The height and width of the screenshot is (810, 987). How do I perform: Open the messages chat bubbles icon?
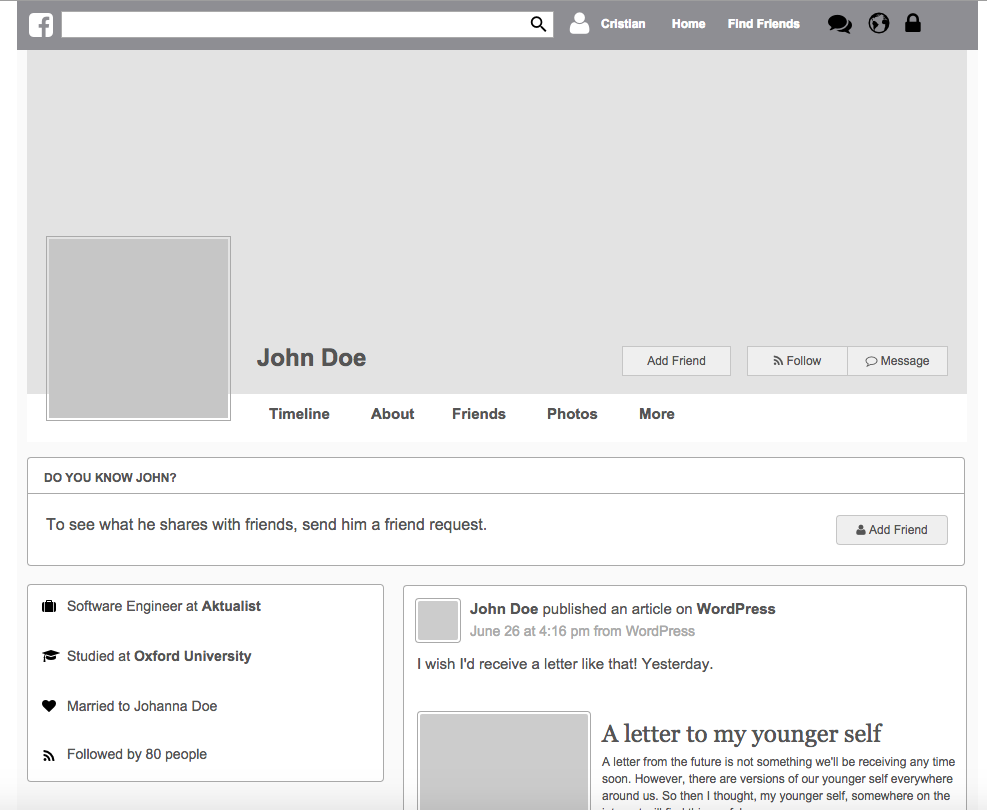pos(839,24)
